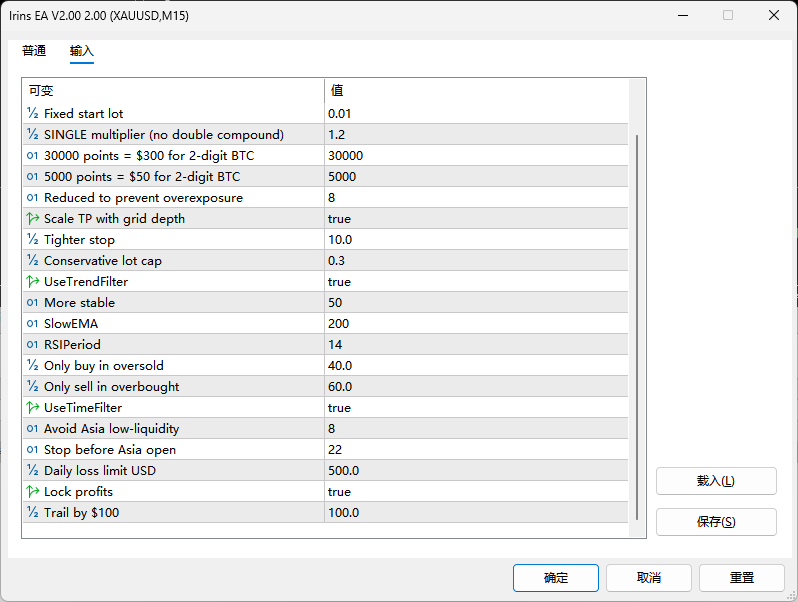Open UseTimeFilter true value dropdown
798x602 pixels.
coord(476,408)
